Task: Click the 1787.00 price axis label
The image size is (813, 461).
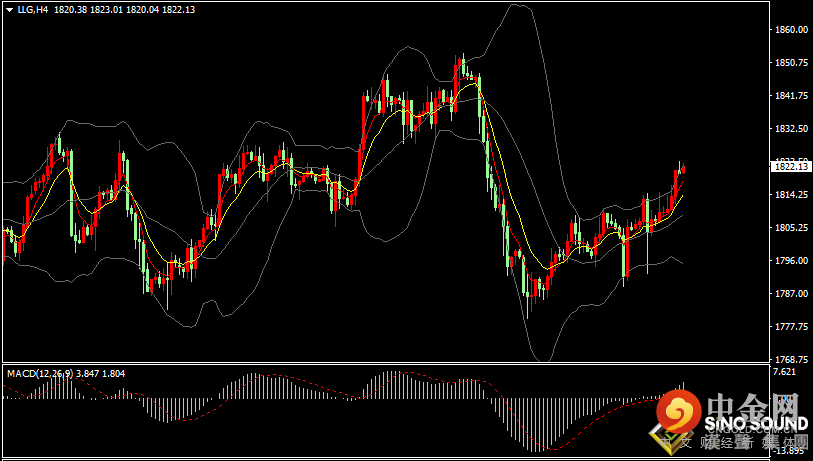Action: point(790,293)
